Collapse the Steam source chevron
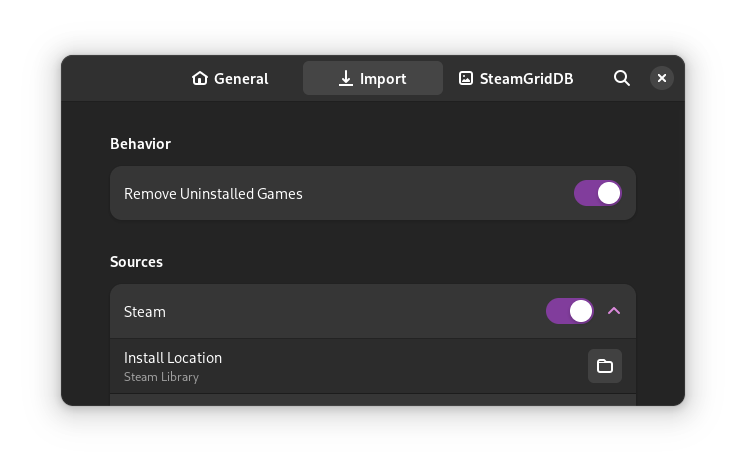Screen dimensions: 746x473 [x=614, y=311]
